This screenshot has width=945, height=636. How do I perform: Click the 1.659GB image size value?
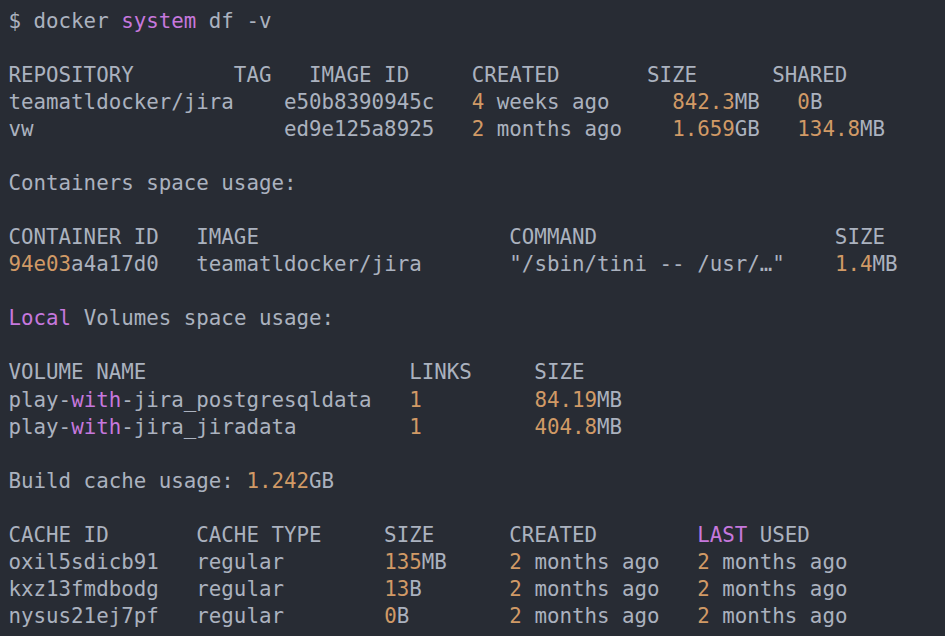[715, 129]
